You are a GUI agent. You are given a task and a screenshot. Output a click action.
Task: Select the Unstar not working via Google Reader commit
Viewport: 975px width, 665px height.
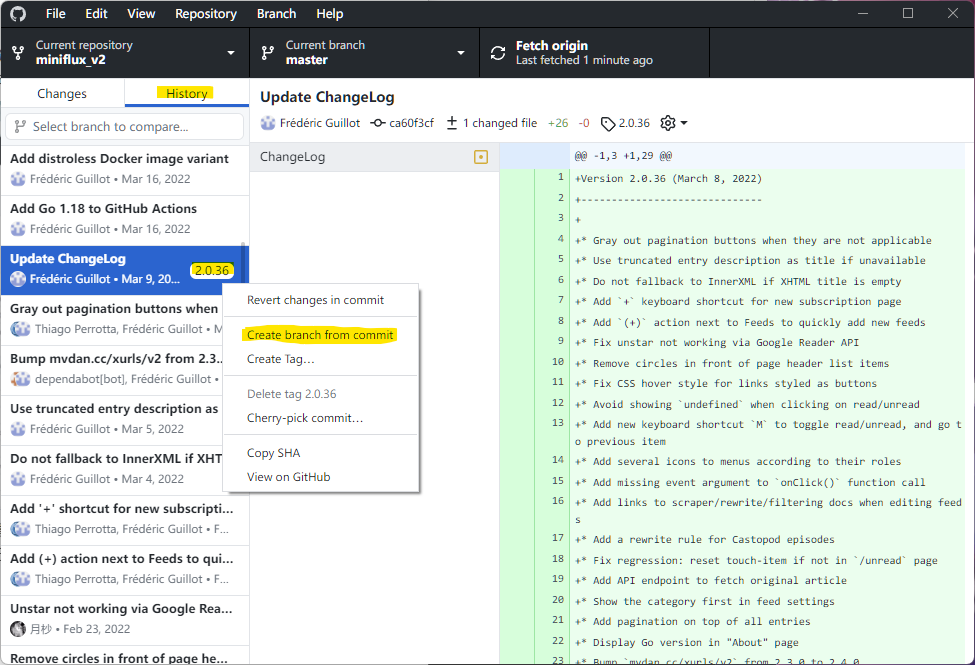124,619
